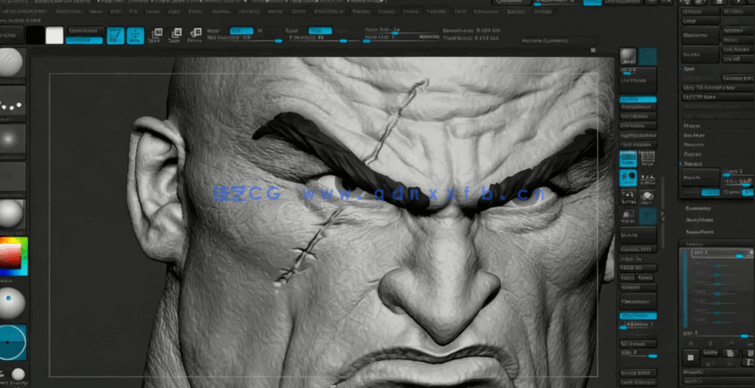Image resolution: width=755 pixels, height=388 pixels.
Task: Click the blue button below the color swatches
Action: 84,40
